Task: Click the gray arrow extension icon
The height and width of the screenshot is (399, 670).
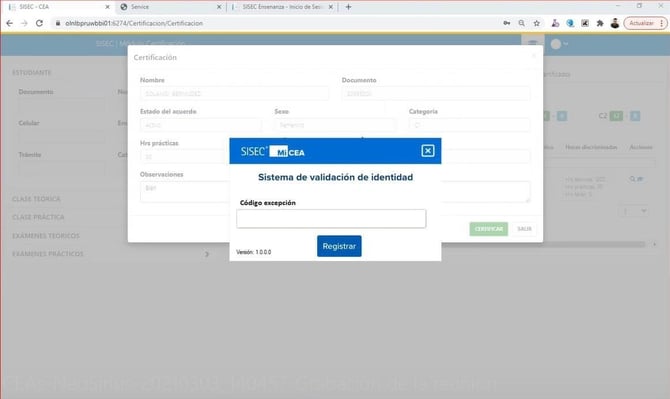Action: tap(585, 23)
